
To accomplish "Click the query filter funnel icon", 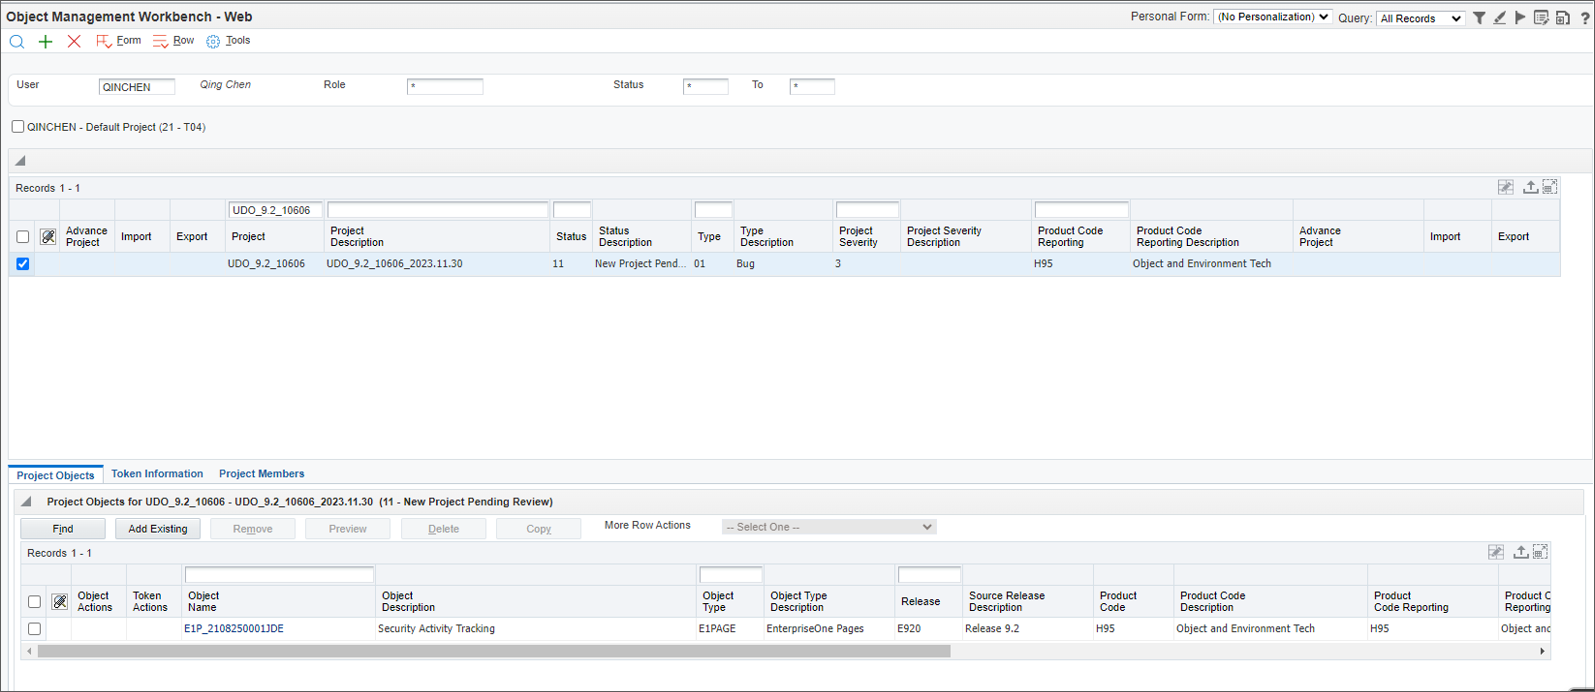I will pos(1479,18).
